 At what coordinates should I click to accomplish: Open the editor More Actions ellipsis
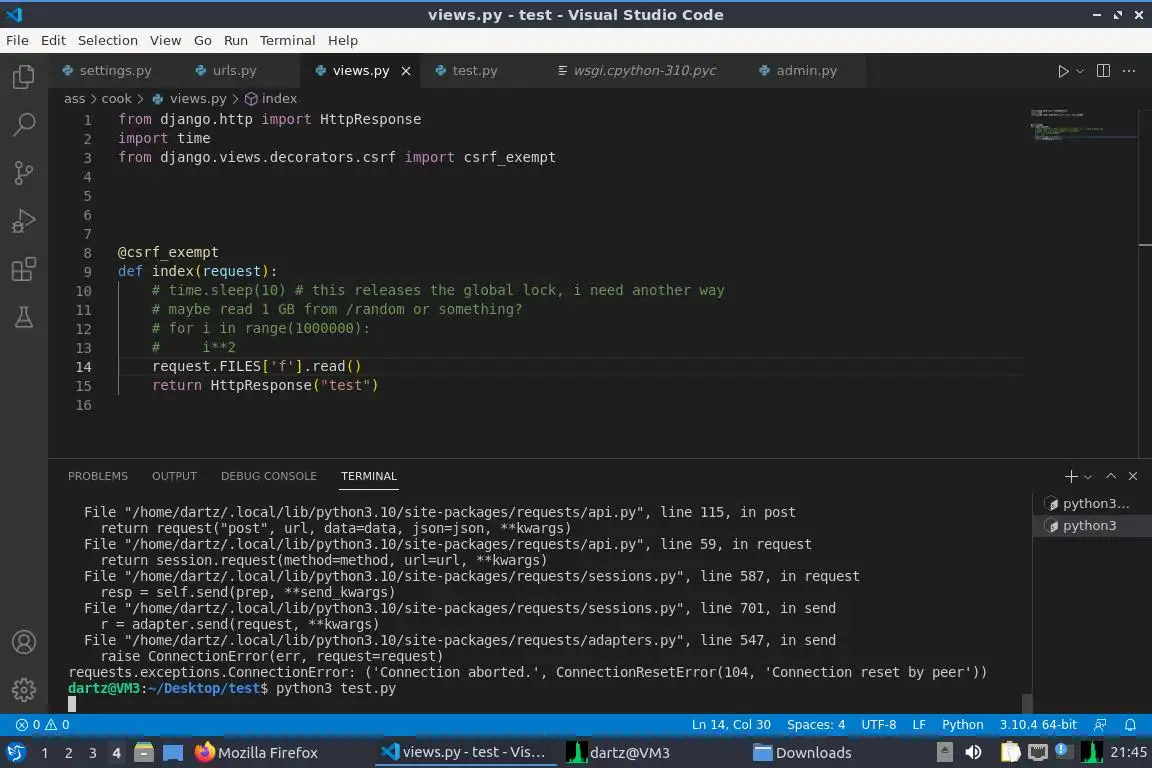[1129, 71]
